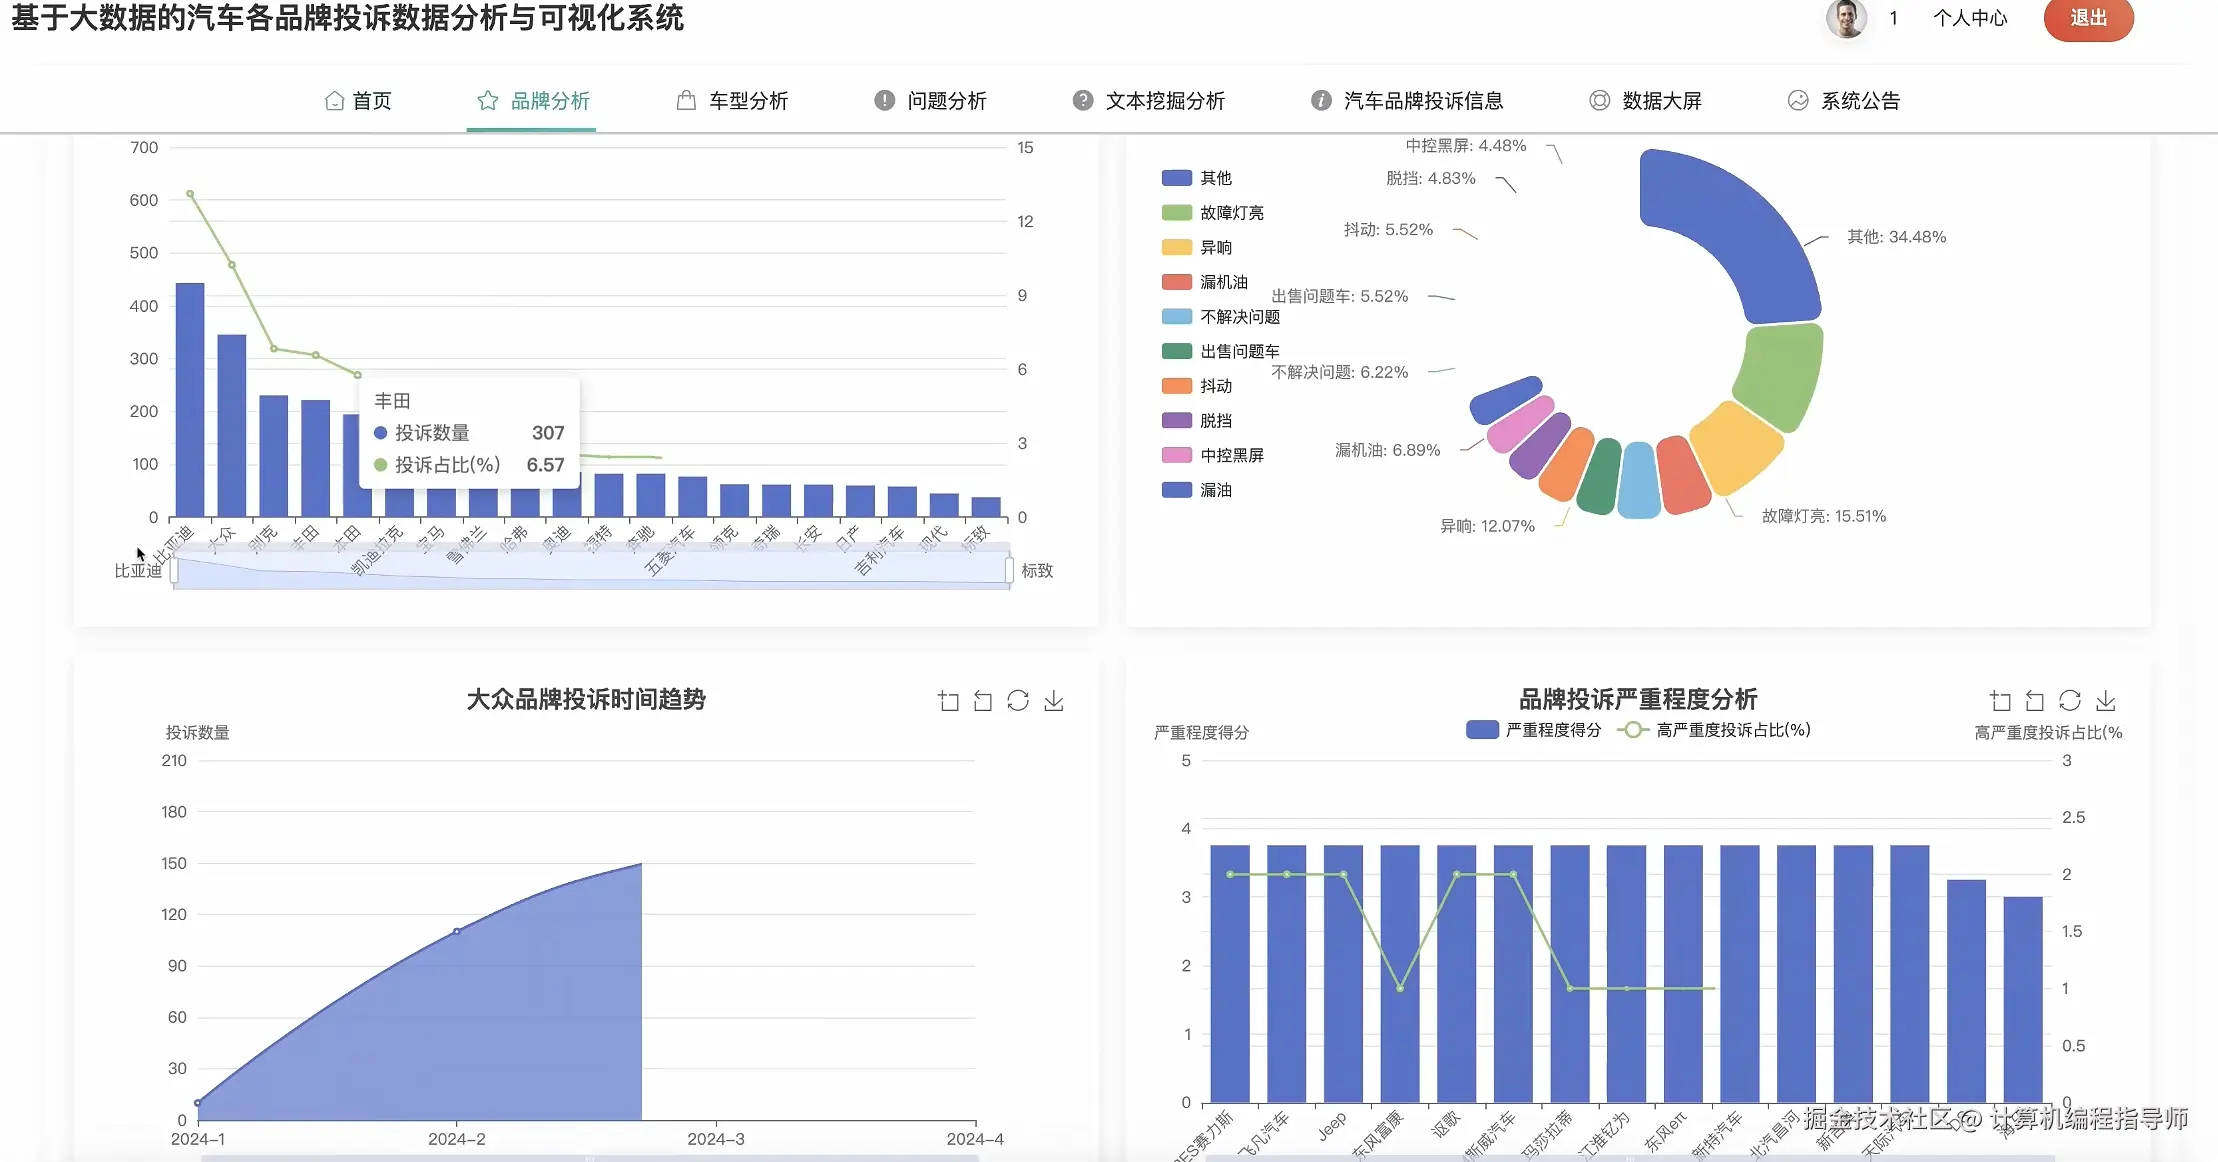This screenshot has height=1162, width=2218.
Task: Click the pie label '其他: 34.48%'
Action: tap(1896, 237)
